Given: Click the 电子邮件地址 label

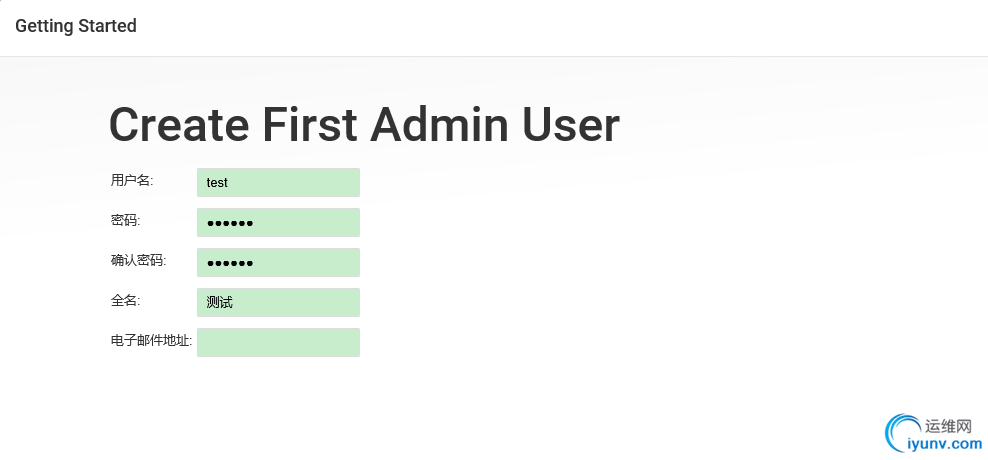Looking at the screenshot, I should [x=151, y=341].
